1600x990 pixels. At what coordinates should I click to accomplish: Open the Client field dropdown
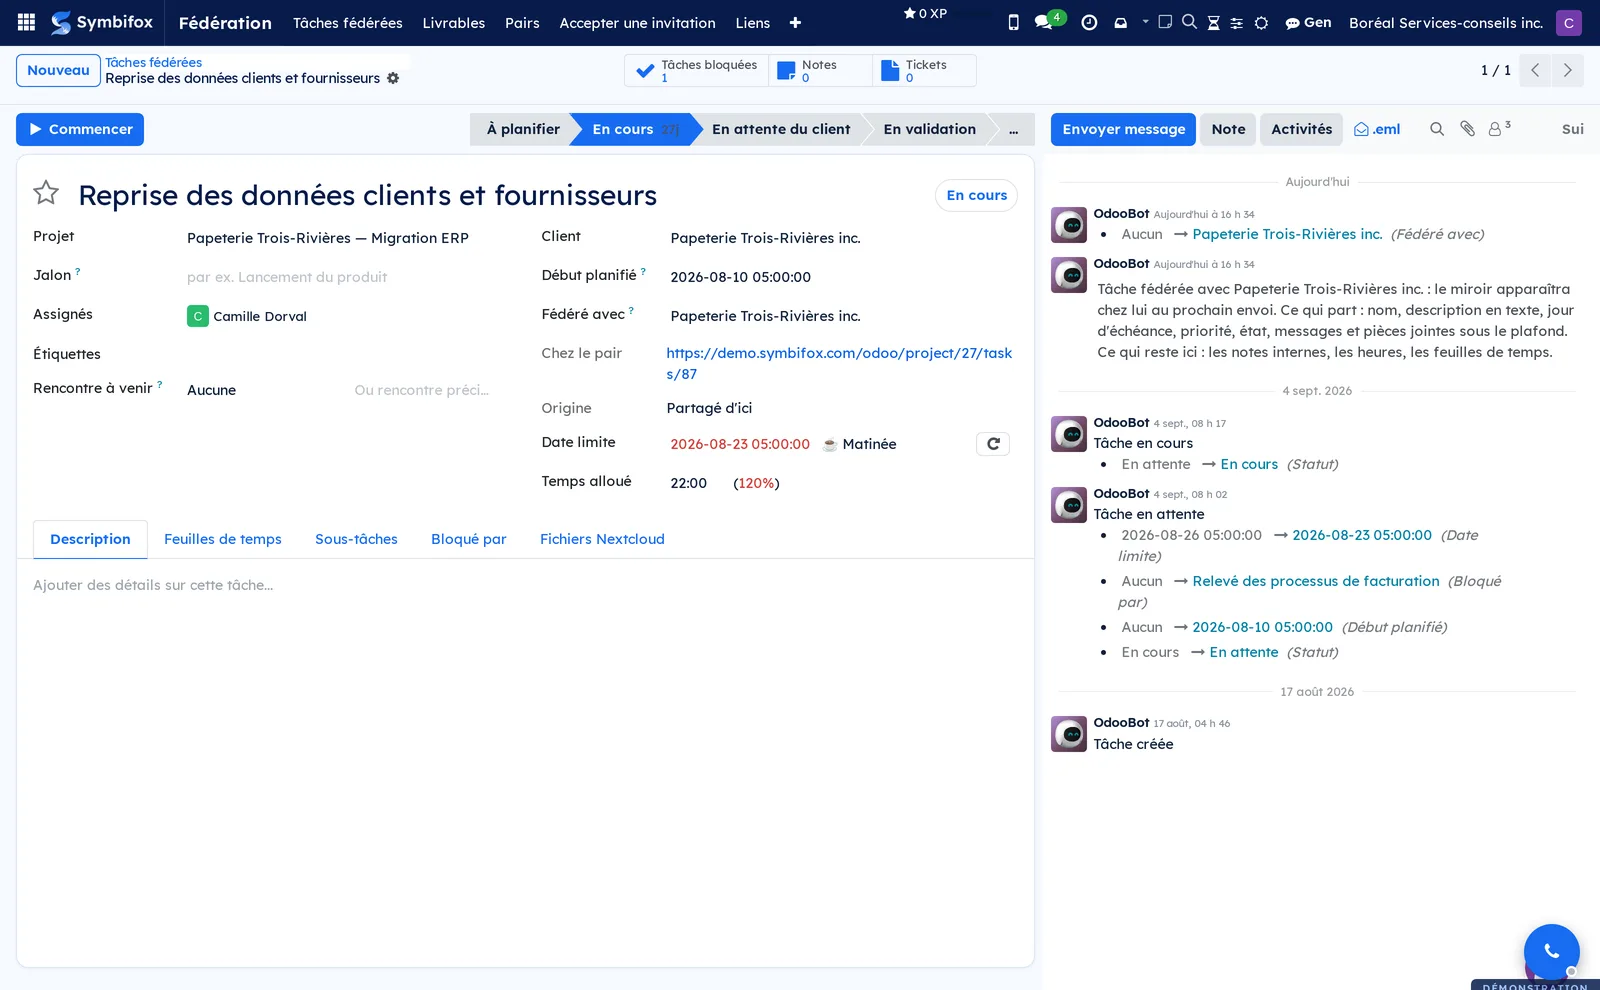[840, 238]
